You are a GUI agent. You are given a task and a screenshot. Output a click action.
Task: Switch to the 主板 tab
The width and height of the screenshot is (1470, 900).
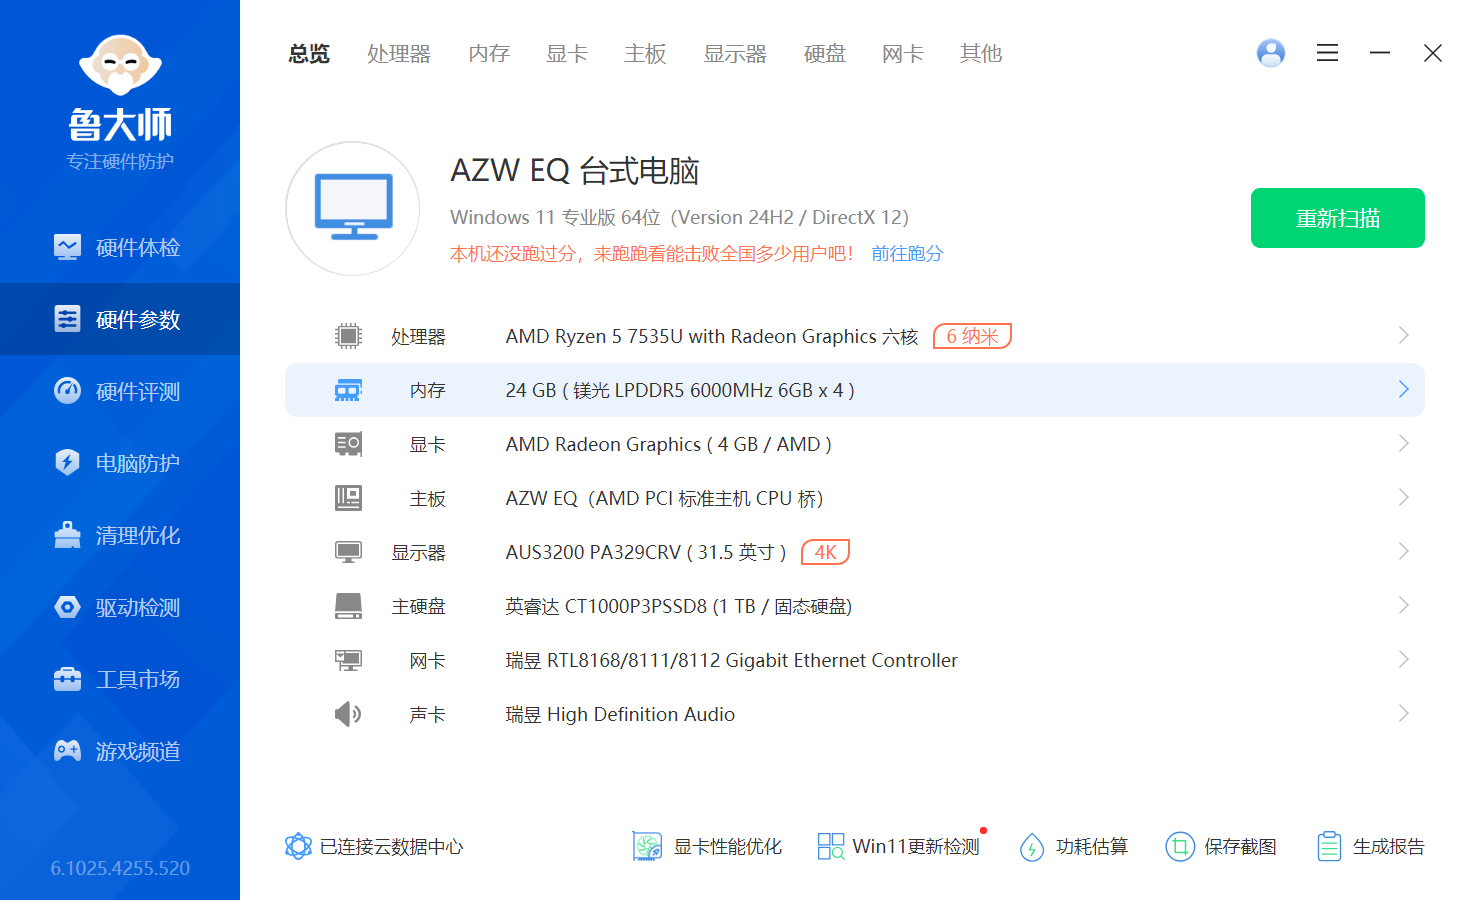(645, 54)
